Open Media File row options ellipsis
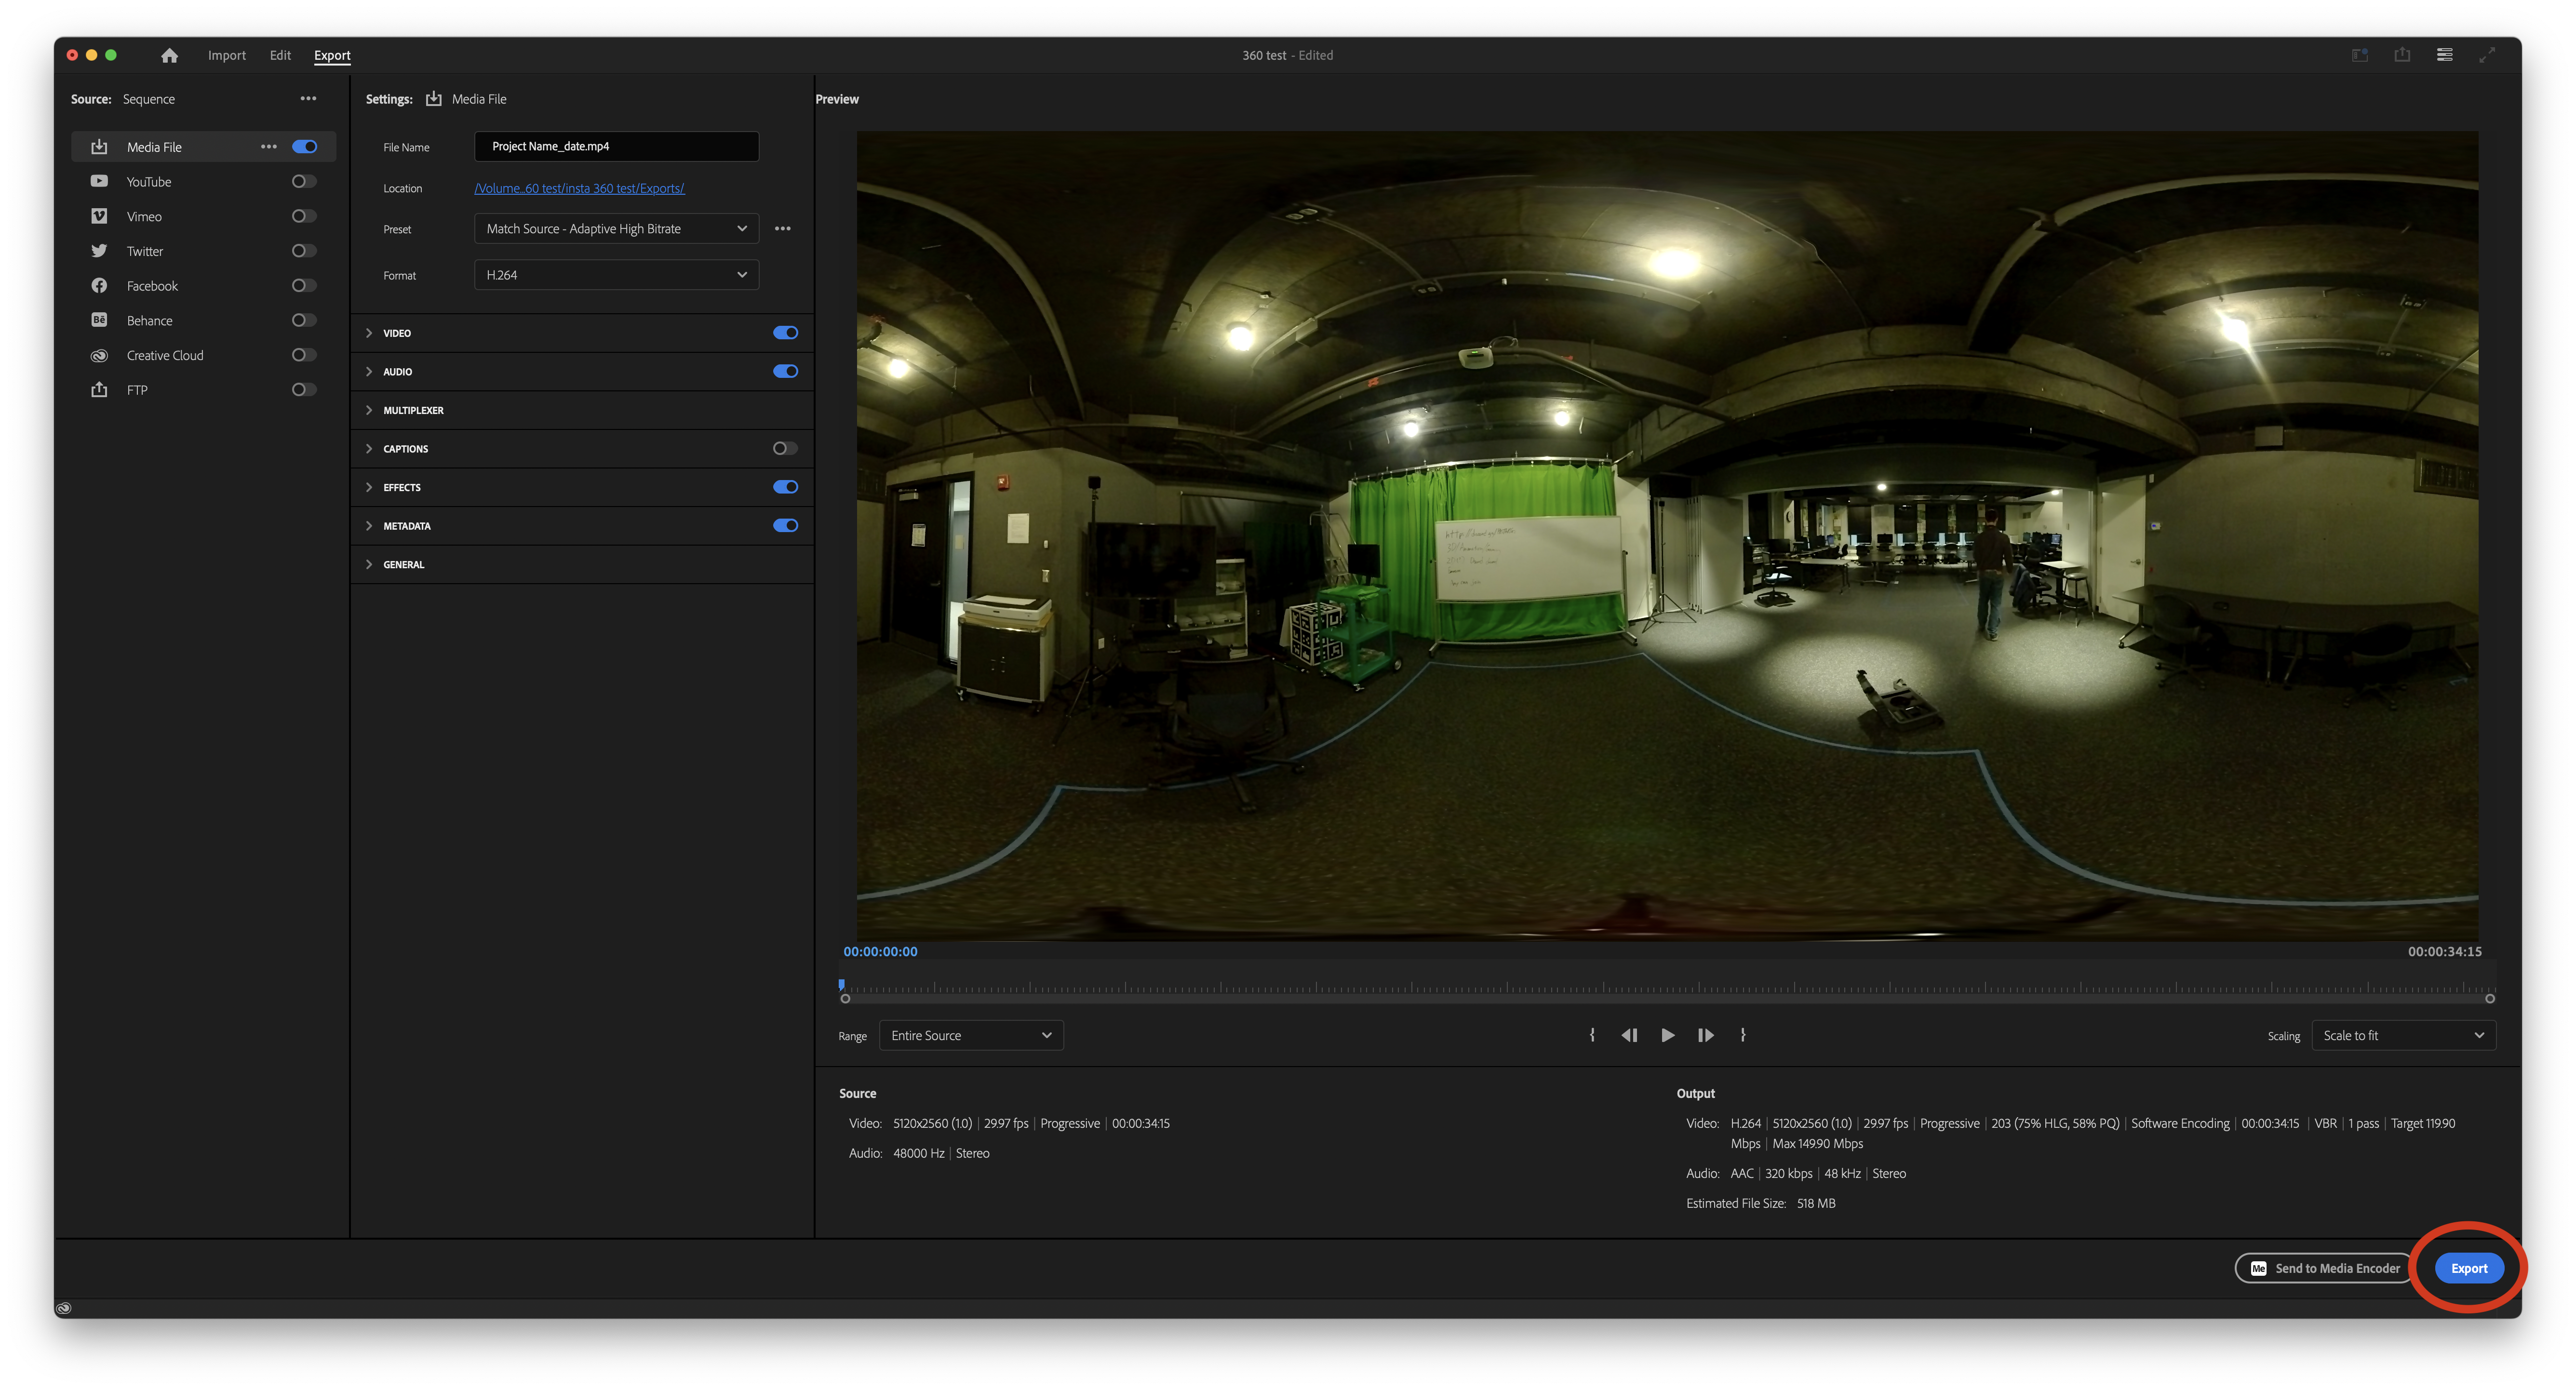 (x=269, y=147)
